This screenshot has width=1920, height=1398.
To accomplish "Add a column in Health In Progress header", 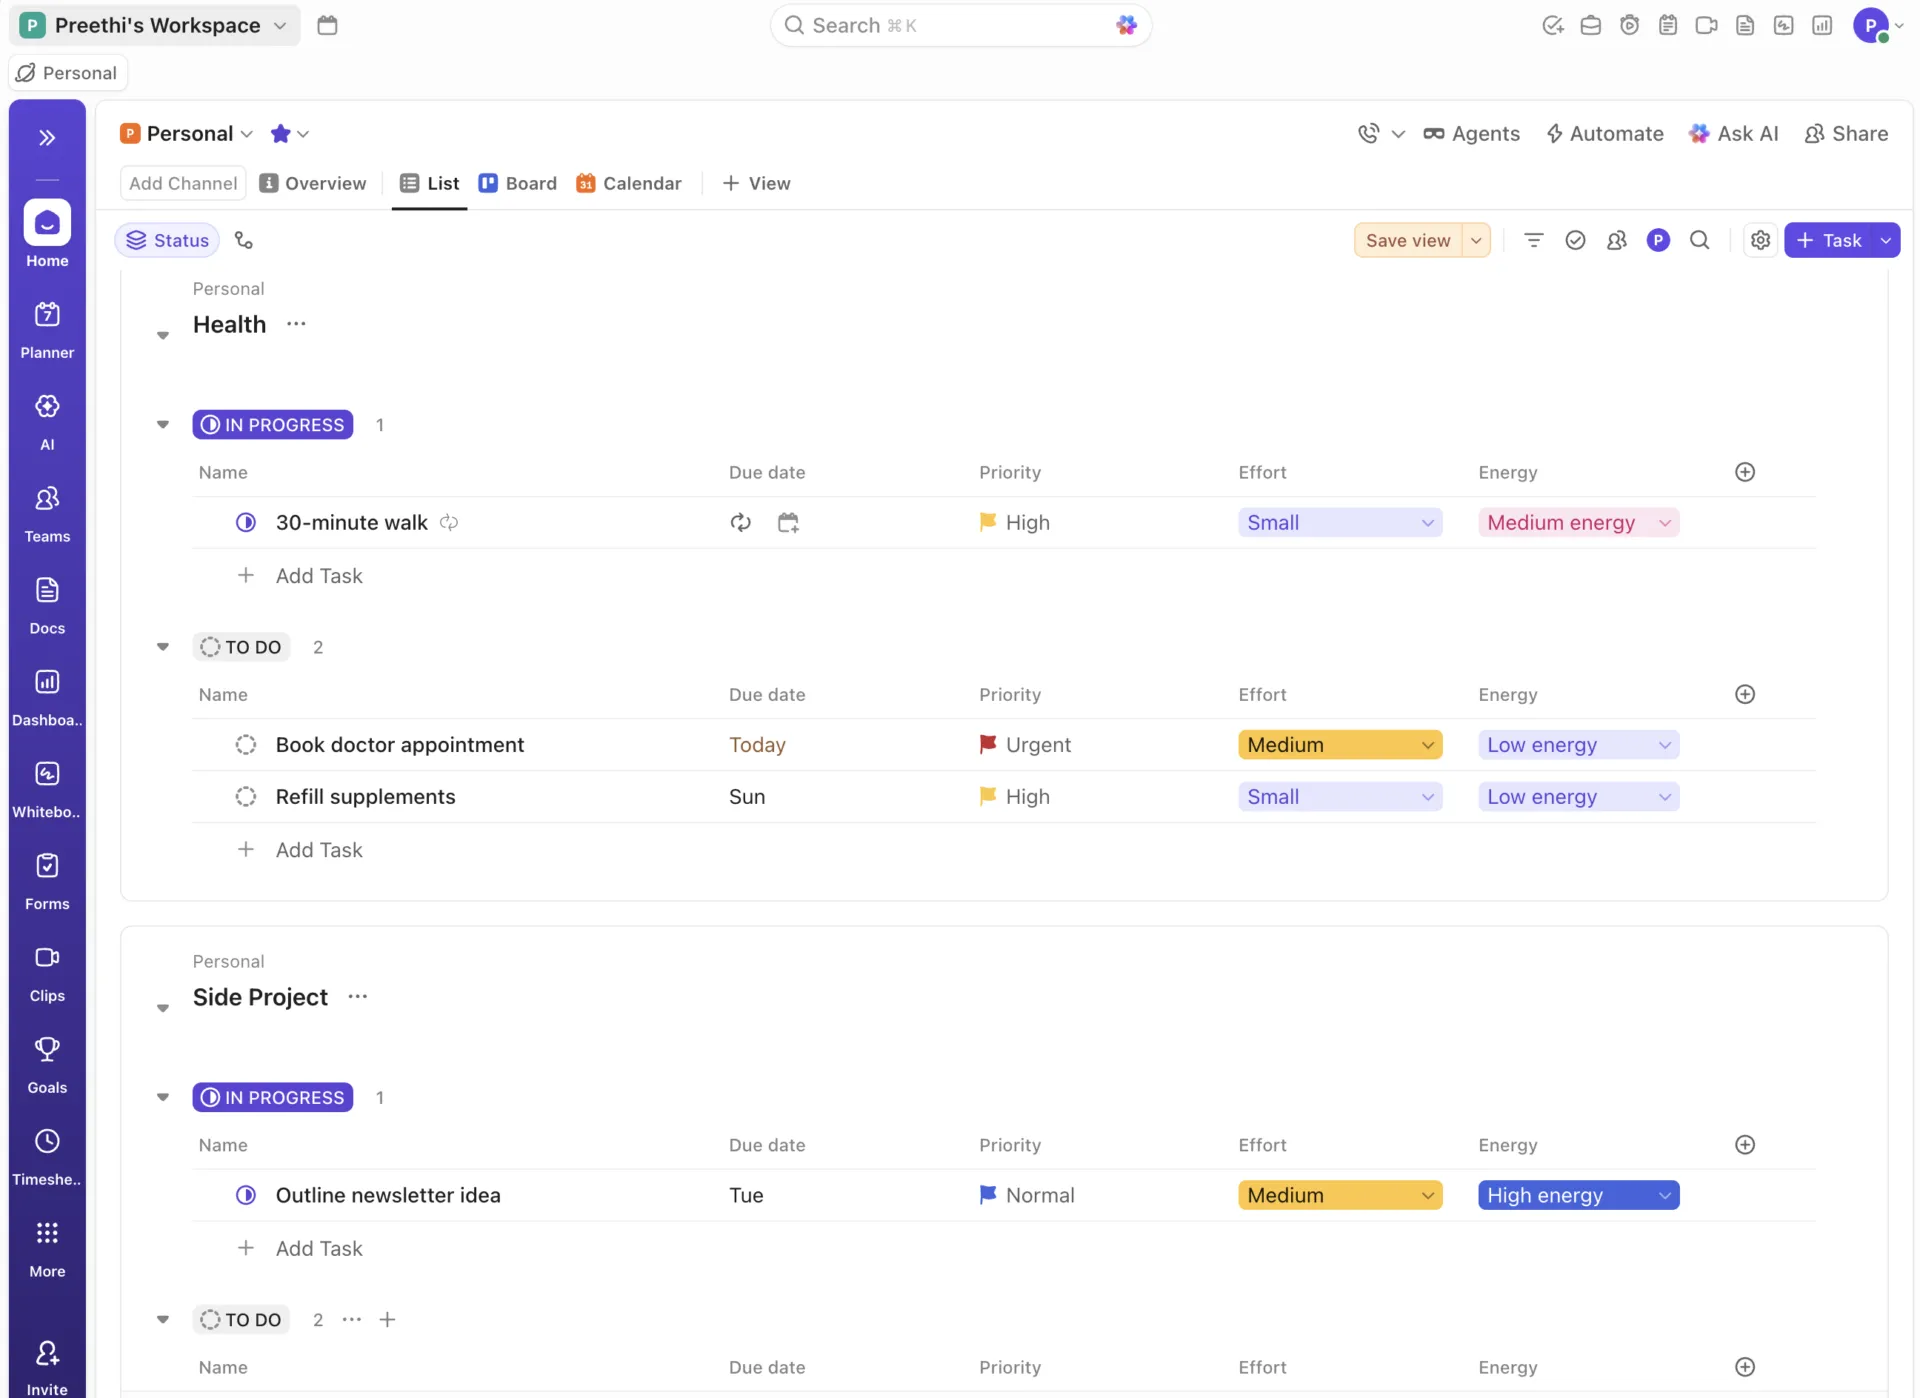I will pyautogui.click(x=1744, y=472).
